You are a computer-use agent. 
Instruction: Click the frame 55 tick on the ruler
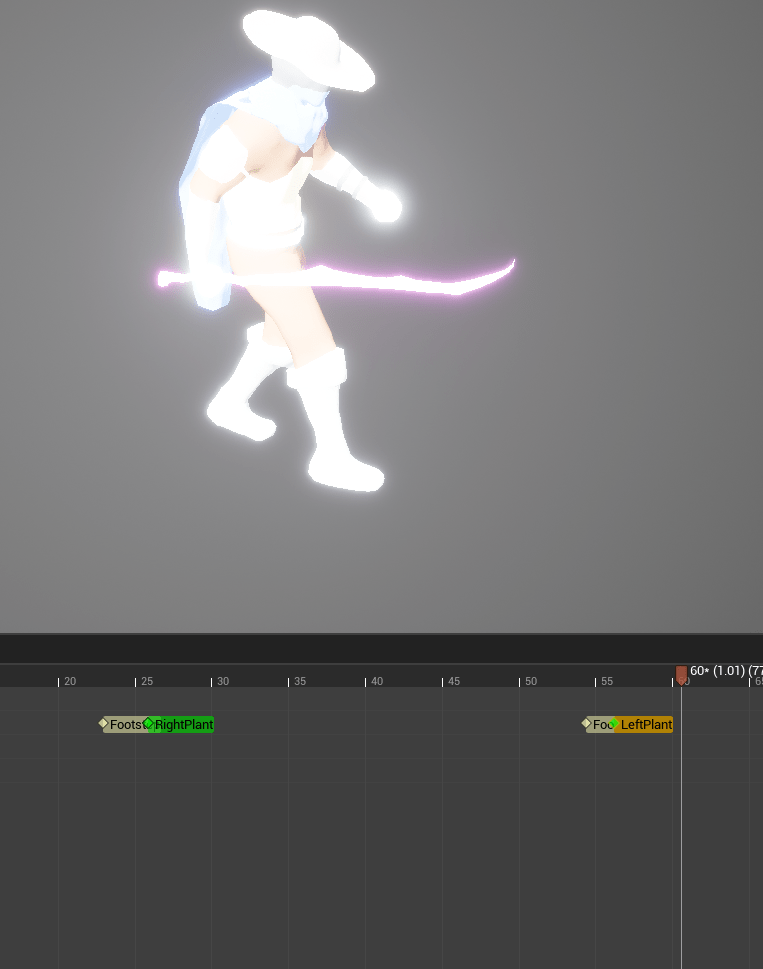[x=596, y=682]
